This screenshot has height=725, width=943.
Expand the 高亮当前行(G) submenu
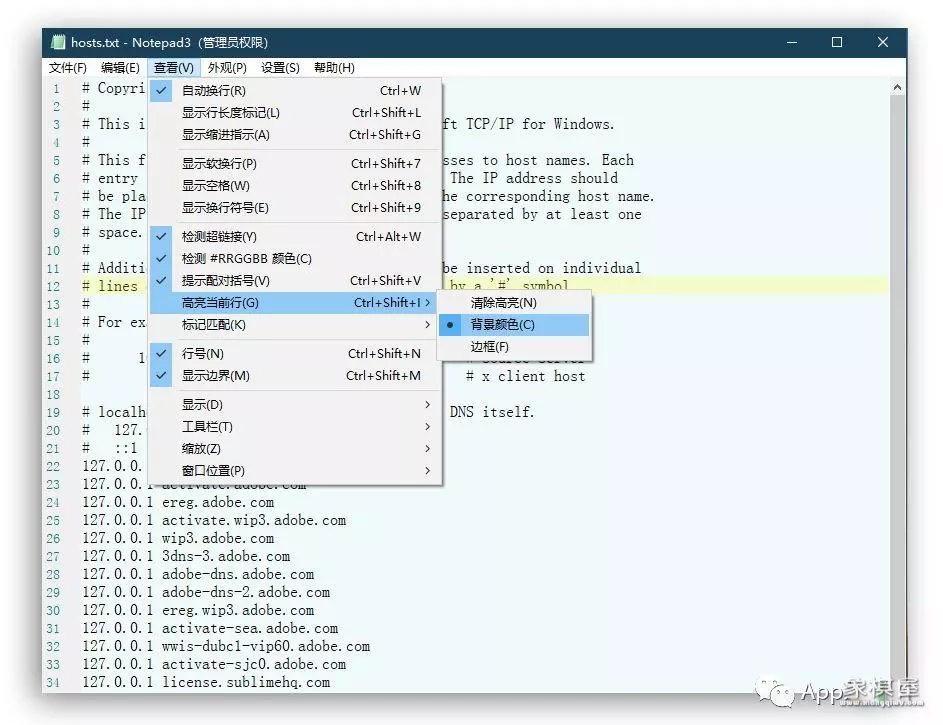(x=295, y=302)
